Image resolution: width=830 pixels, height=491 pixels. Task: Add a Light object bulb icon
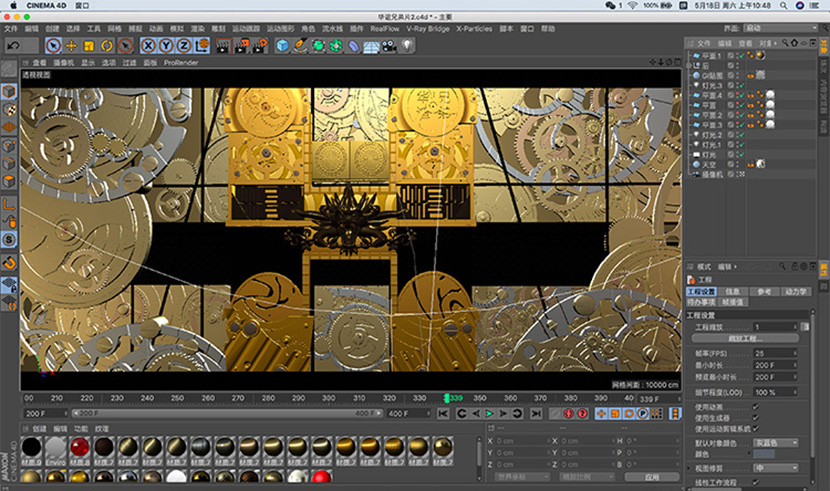pos(407,46)
